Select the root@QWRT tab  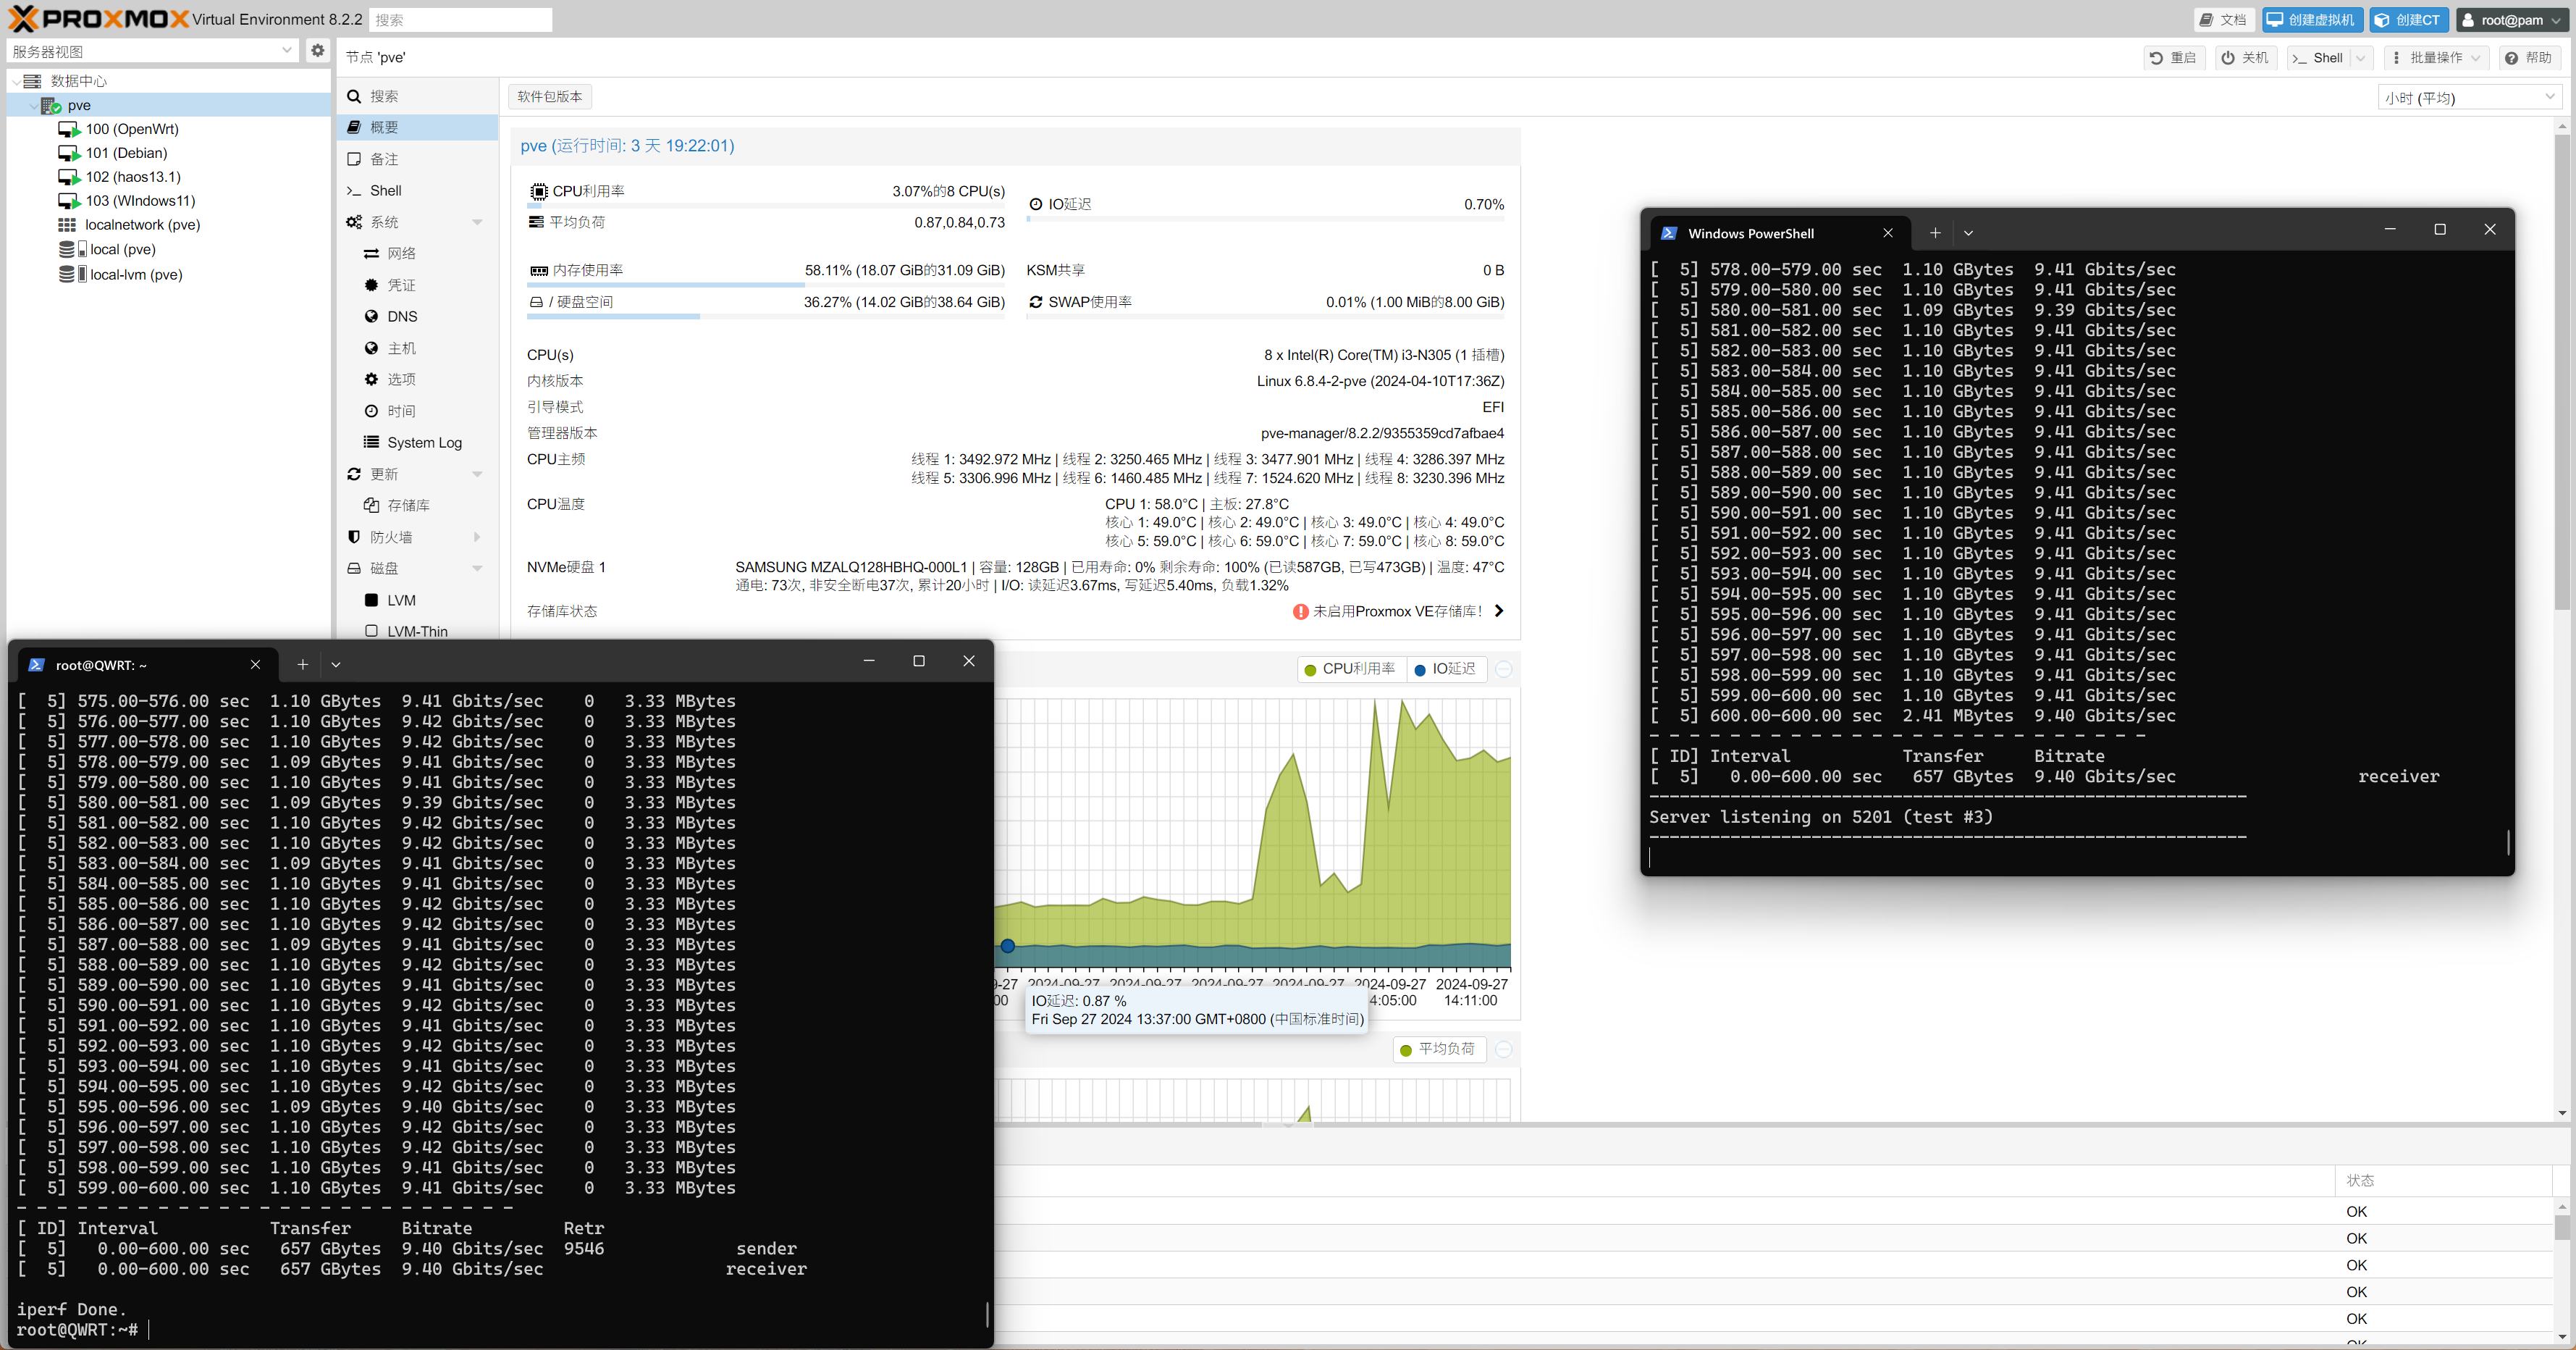click(x=146, y=664)
